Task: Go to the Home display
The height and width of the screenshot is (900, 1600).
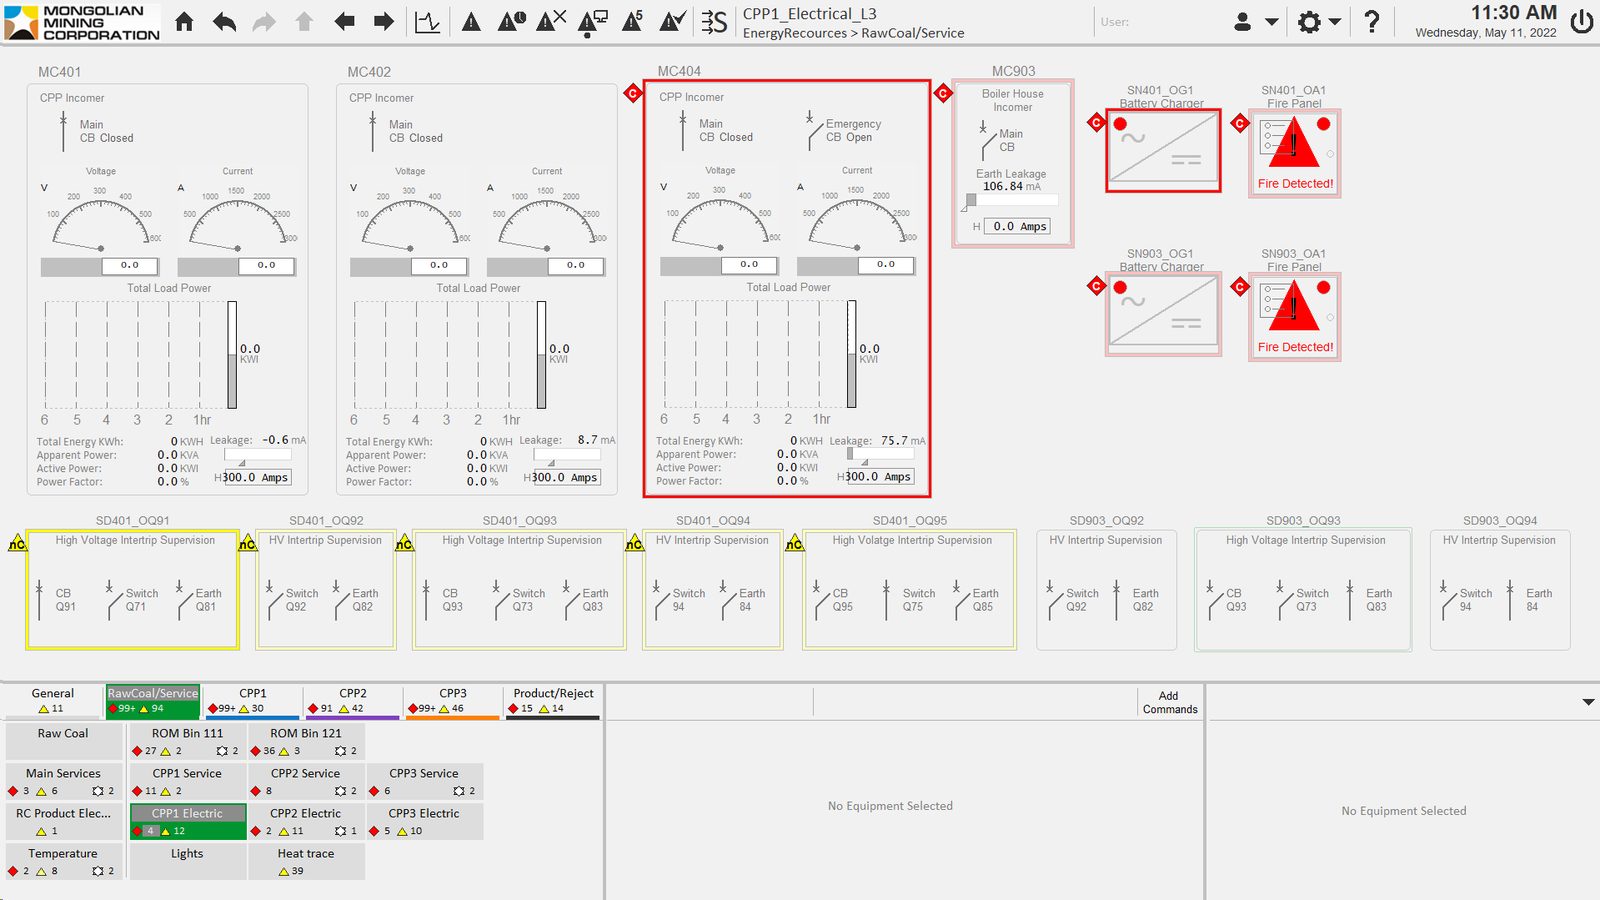Action: (184, 21)
